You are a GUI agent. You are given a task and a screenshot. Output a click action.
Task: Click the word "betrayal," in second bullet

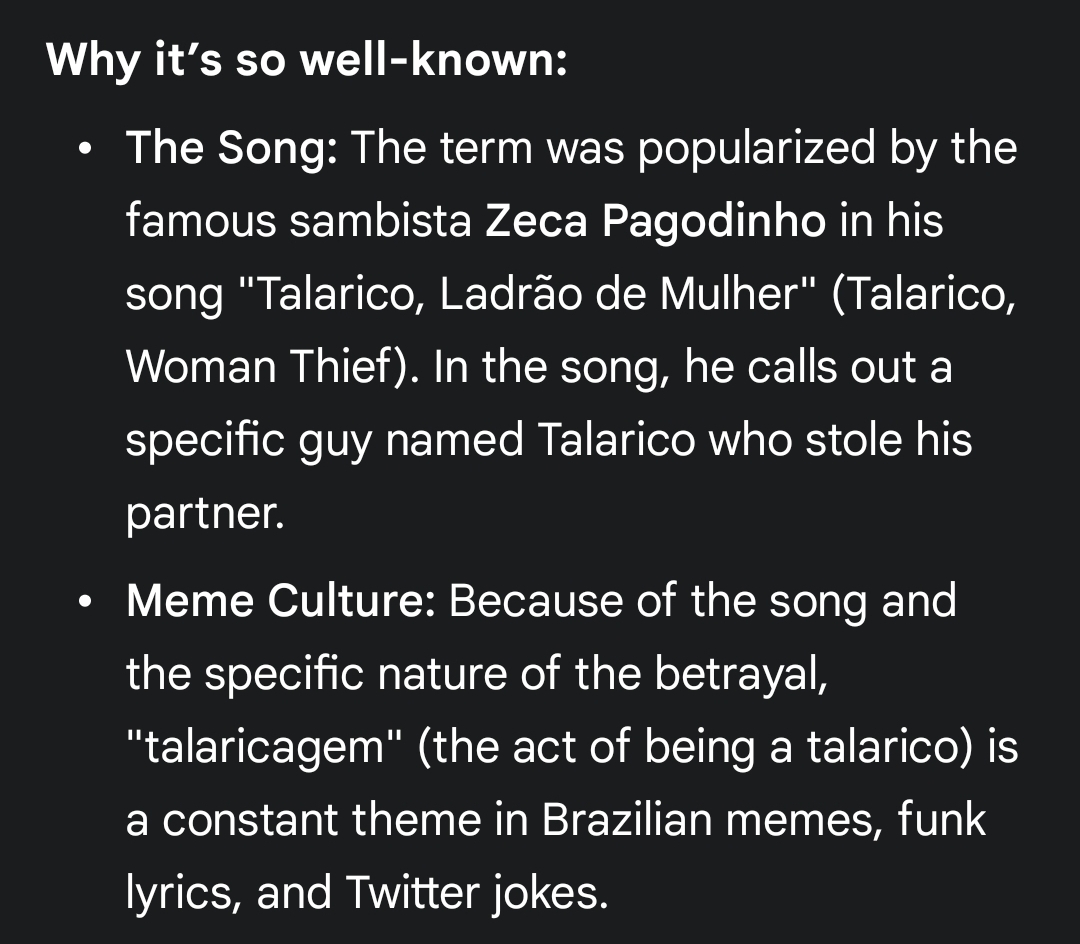click(x=741, y=674)
